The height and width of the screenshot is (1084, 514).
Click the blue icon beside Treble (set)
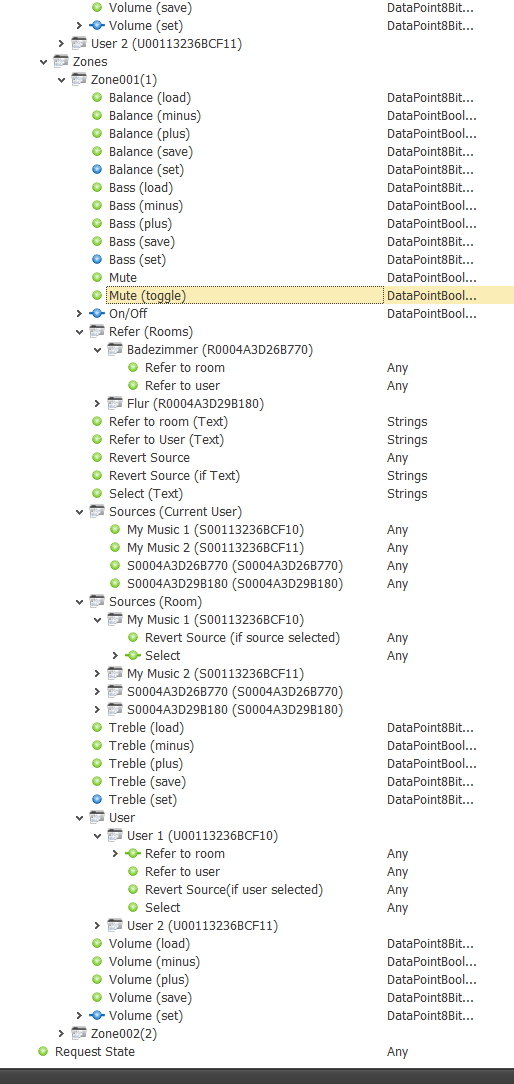[x=97, y=799]
